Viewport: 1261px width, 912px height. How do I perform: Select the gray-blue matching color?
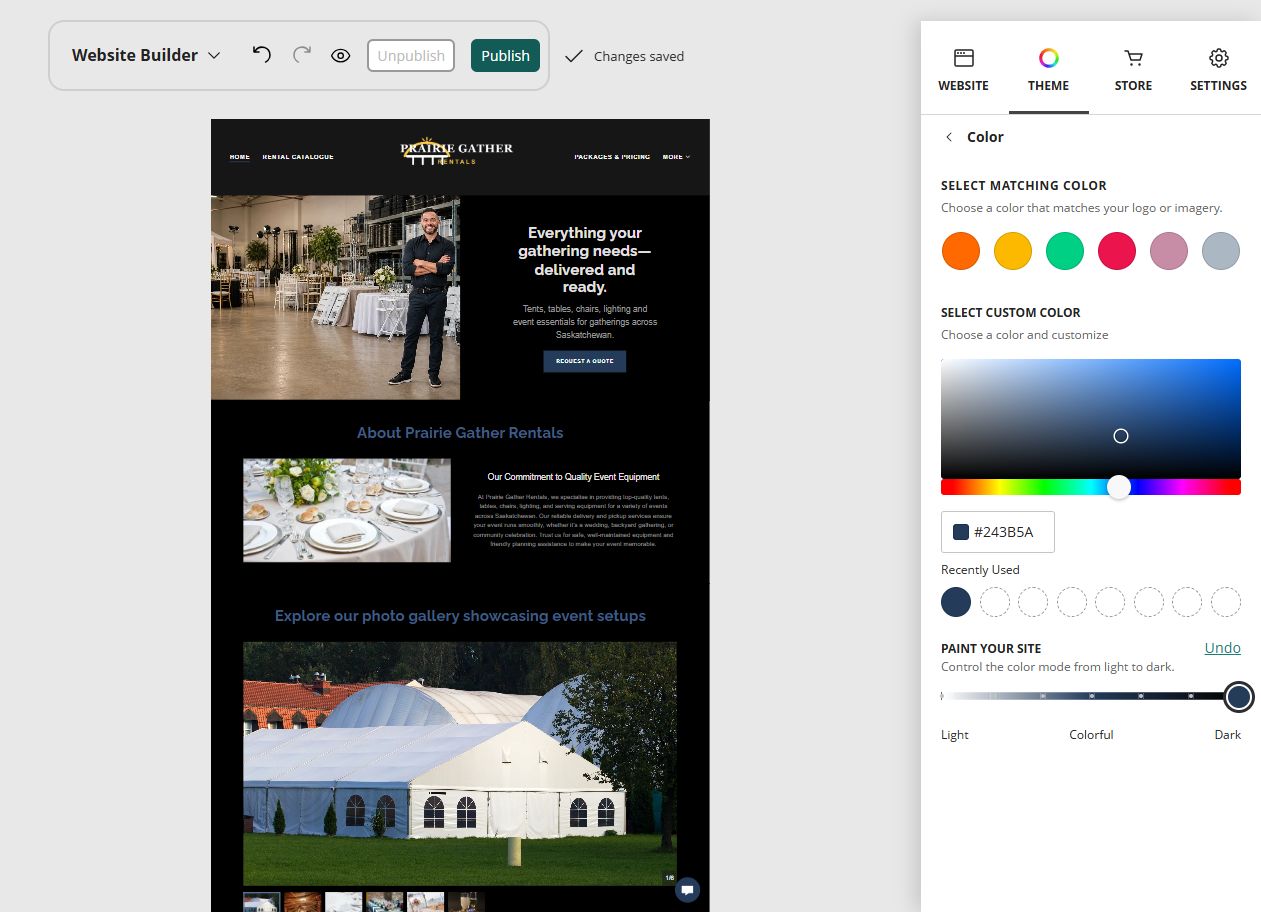1221,251
